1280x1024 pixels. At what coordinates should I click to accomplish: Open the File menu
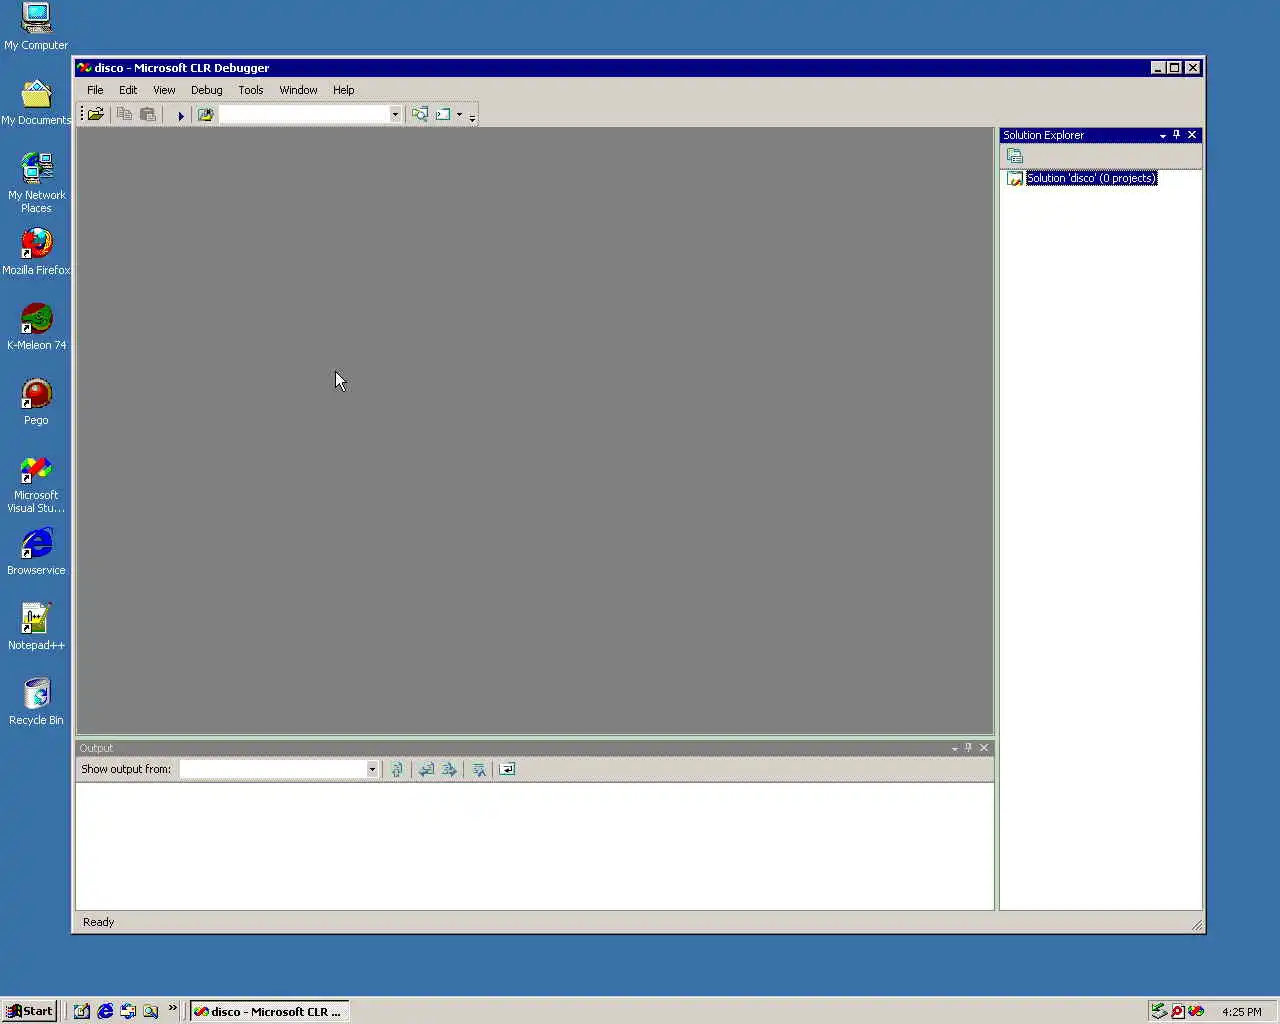click(x=95, y=90)
